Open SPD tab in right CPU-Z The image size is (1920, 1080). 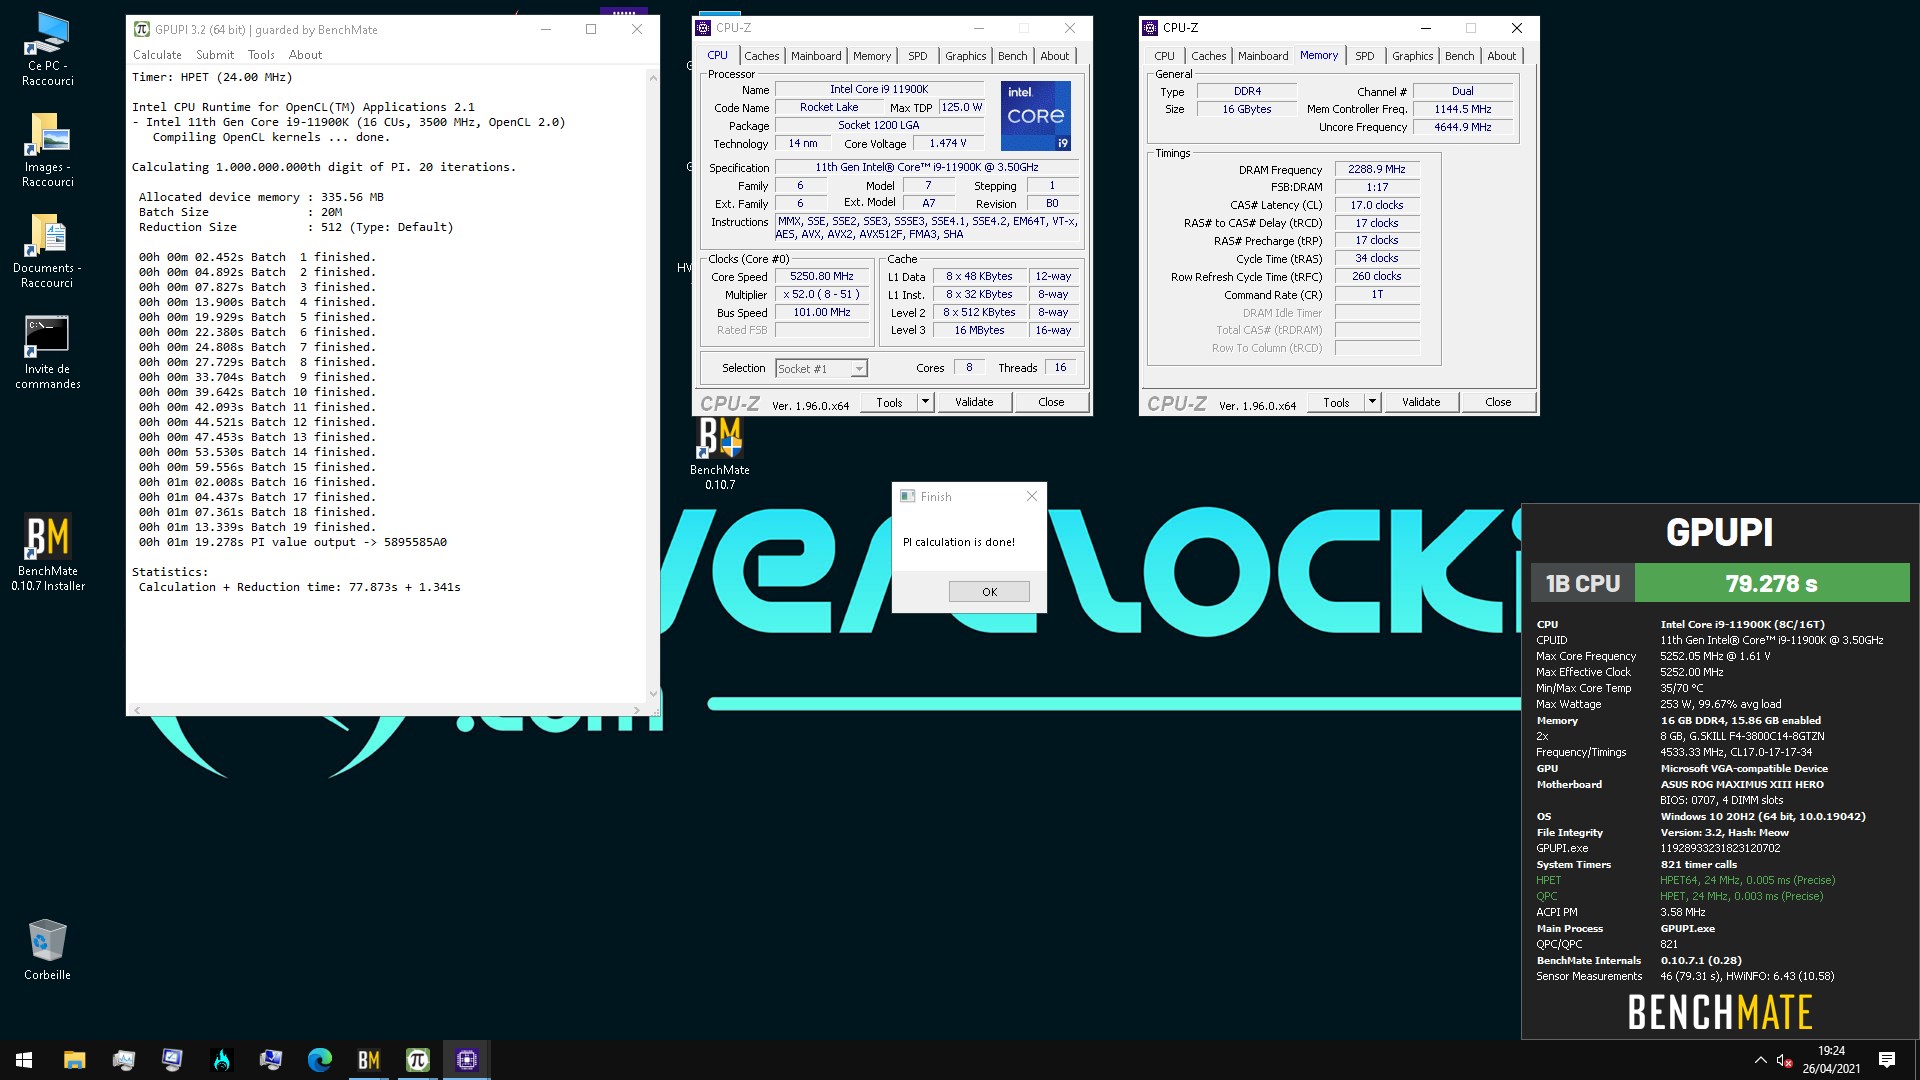tap(1365, 56)
